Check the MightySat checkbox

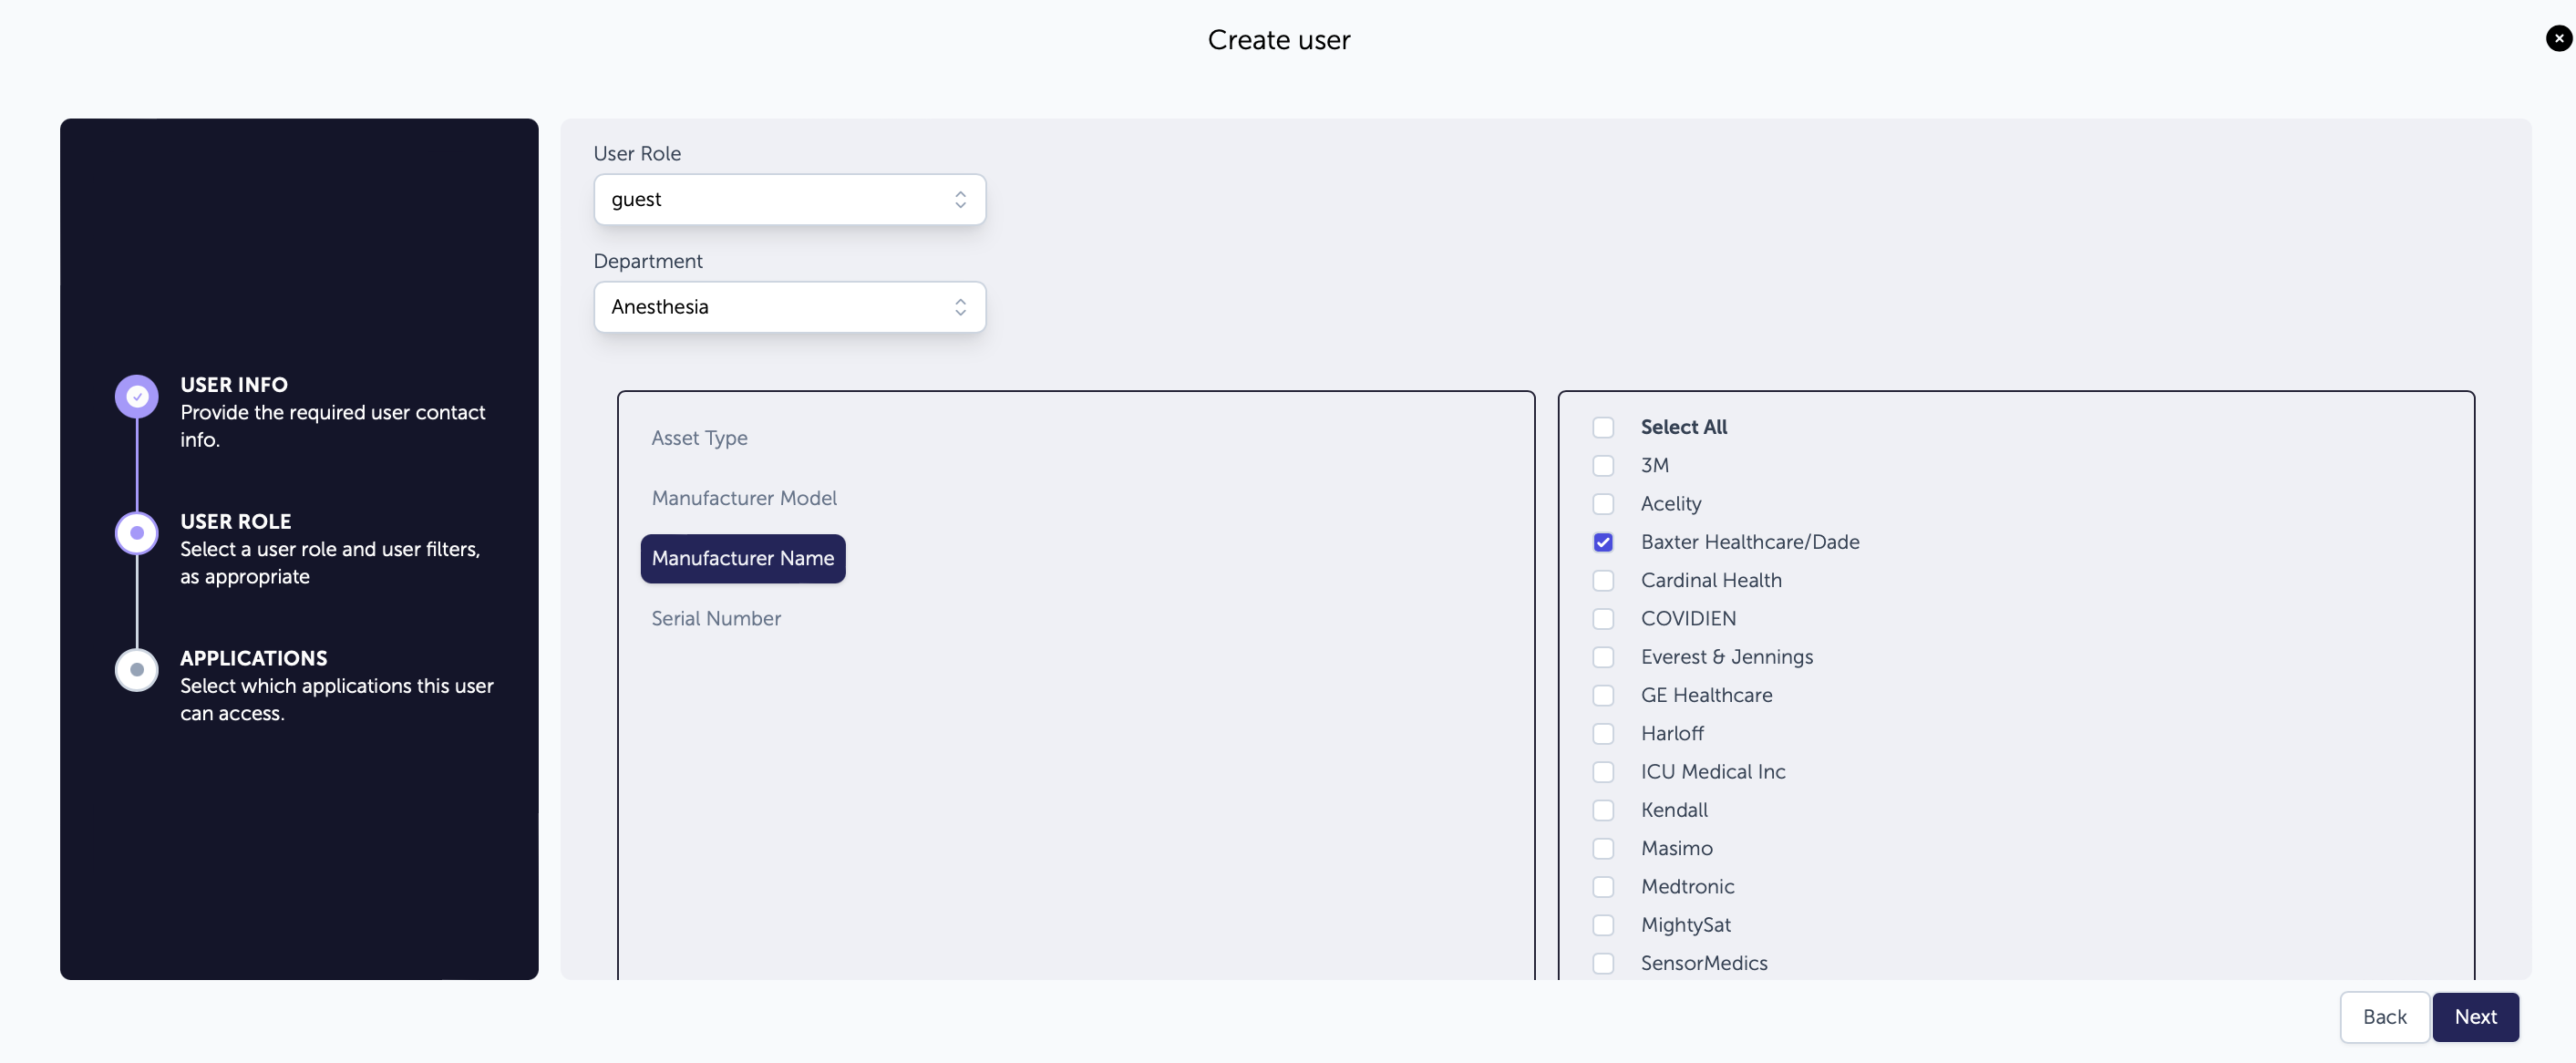pyautogui.click(x=1603, y=925)
